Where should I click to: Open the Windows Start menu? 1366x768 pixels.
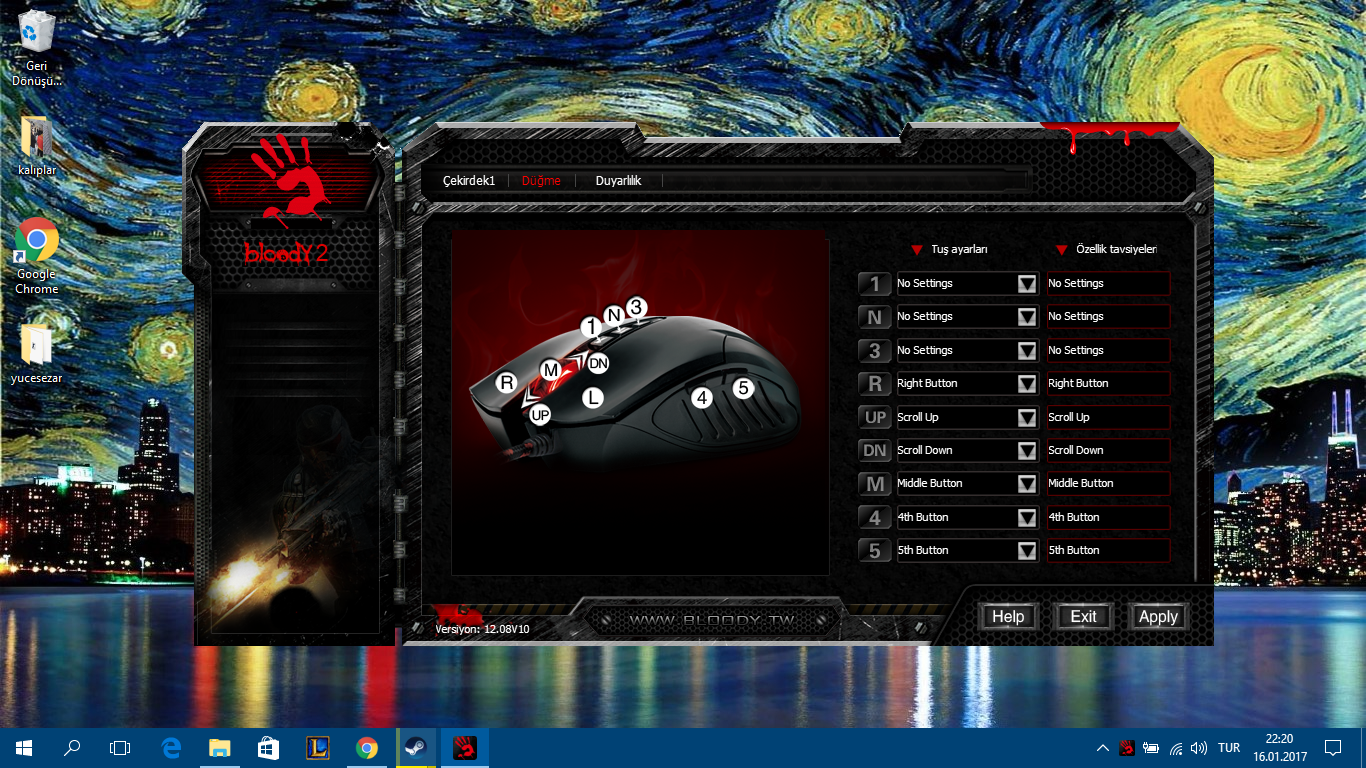pos(24,748)
